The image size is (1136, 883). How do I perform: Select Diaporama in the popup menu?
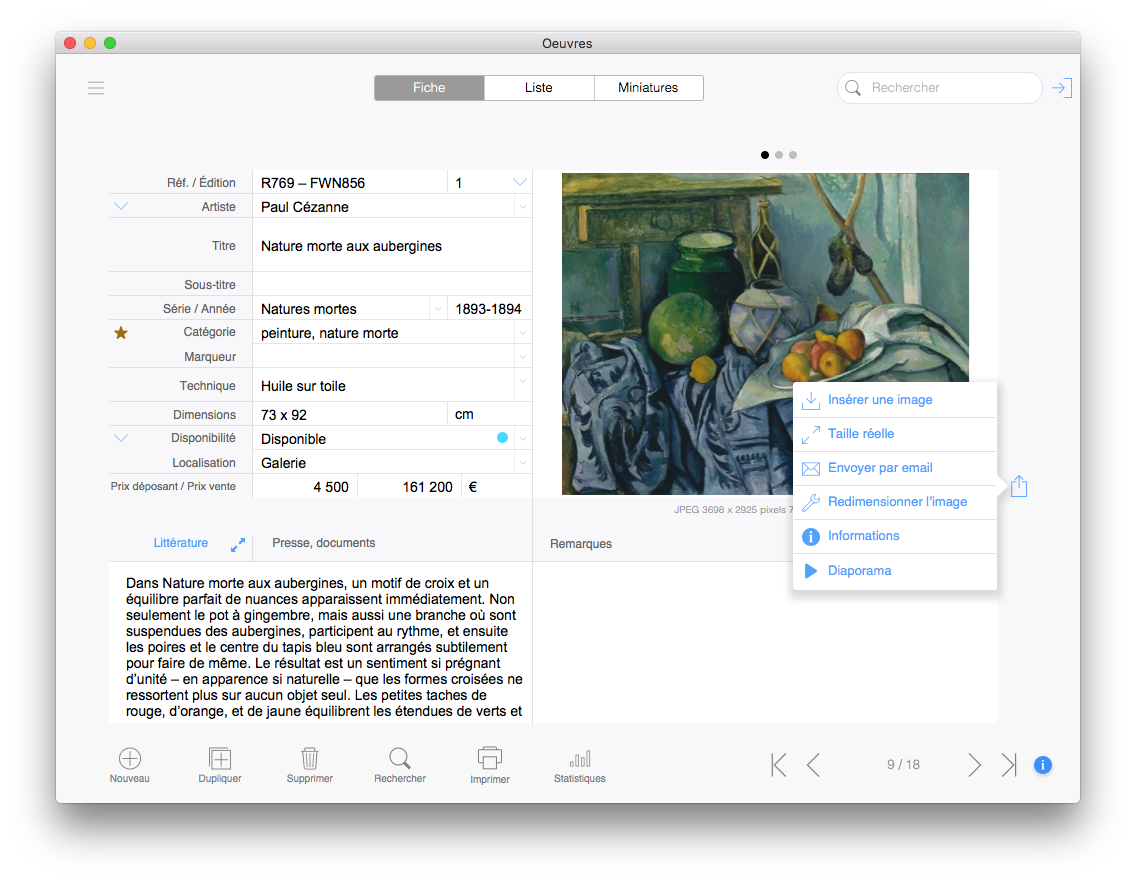859,571
